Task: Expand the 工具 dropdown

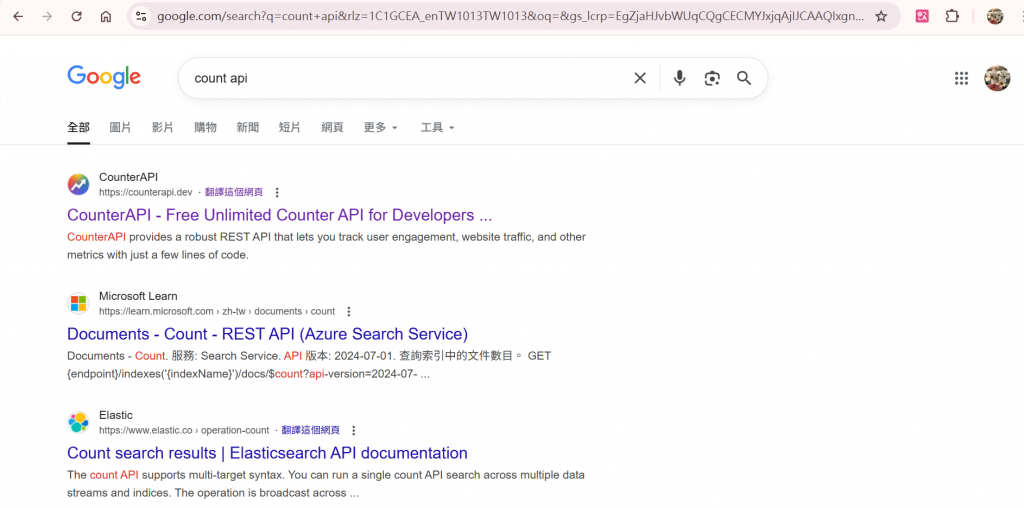Action: [x=438, y=128]
